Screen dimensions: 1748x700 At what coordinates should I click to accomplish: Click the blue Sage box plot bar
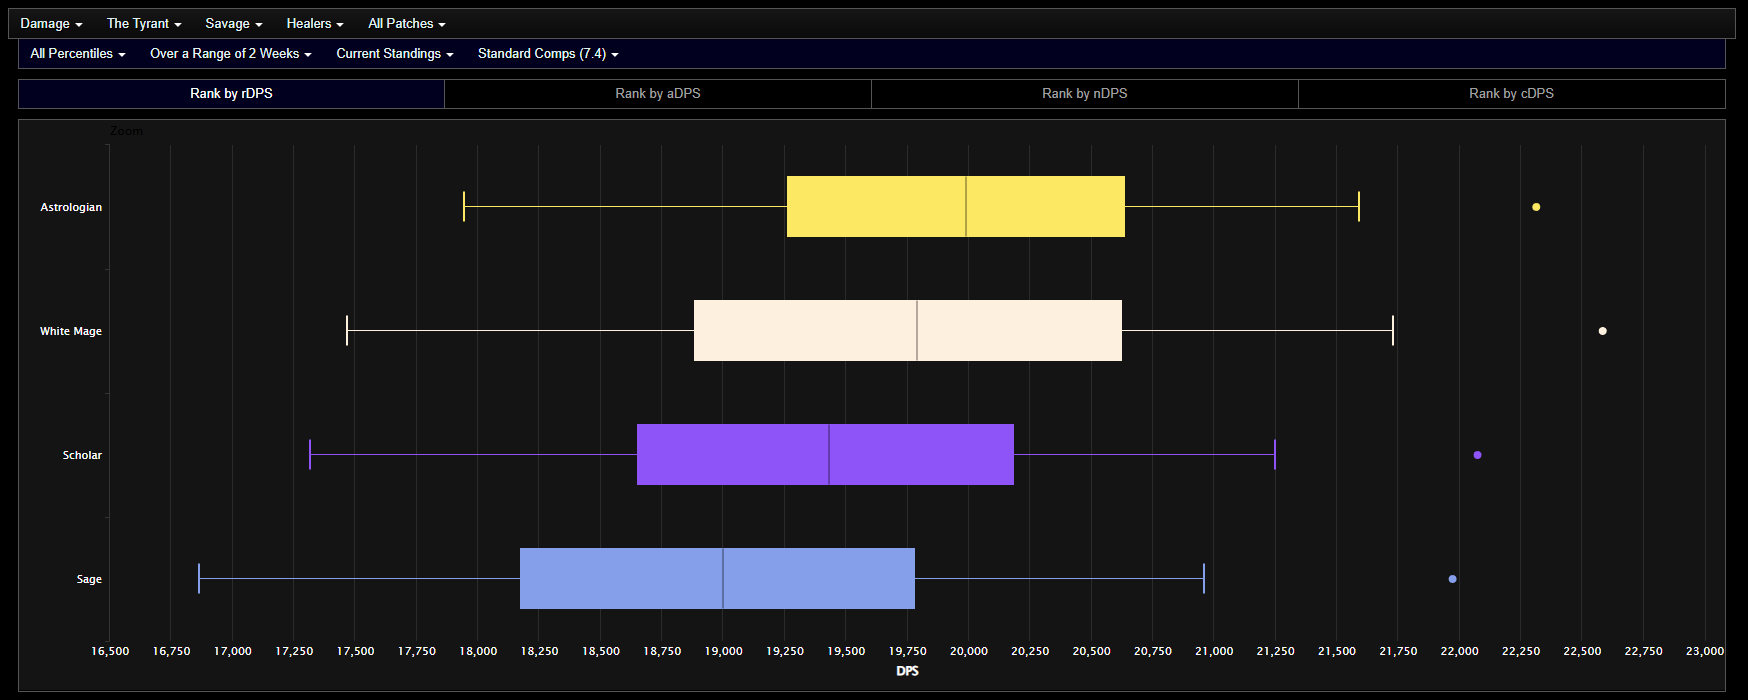click(x=717, y=578)
